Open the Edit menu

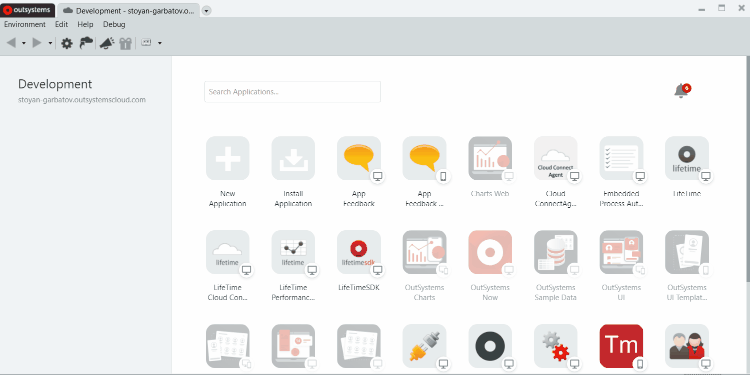click(x=61, y=24)
